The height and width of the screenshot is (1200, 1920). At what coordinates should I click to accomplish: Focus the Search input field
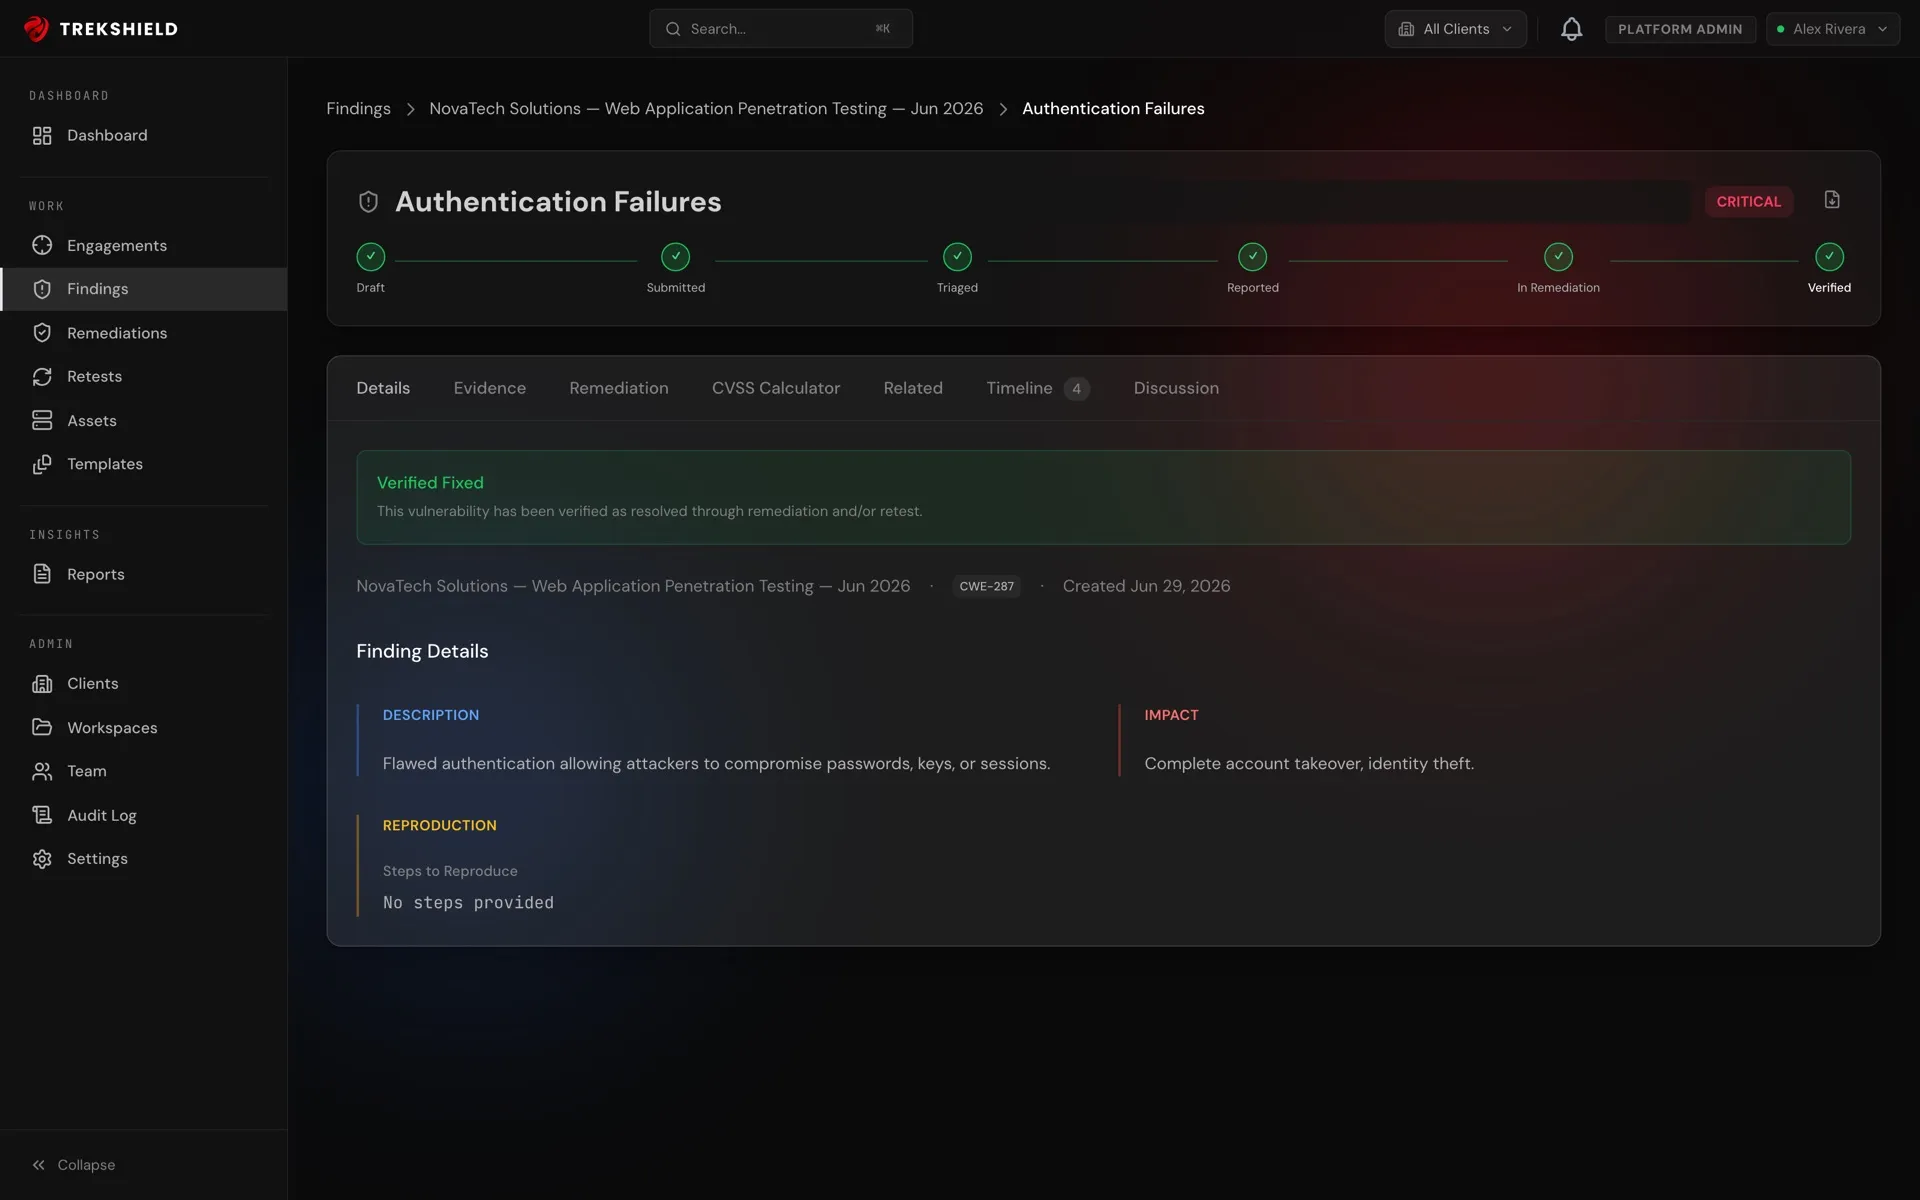pyautogui.click(x=780, y=29)
